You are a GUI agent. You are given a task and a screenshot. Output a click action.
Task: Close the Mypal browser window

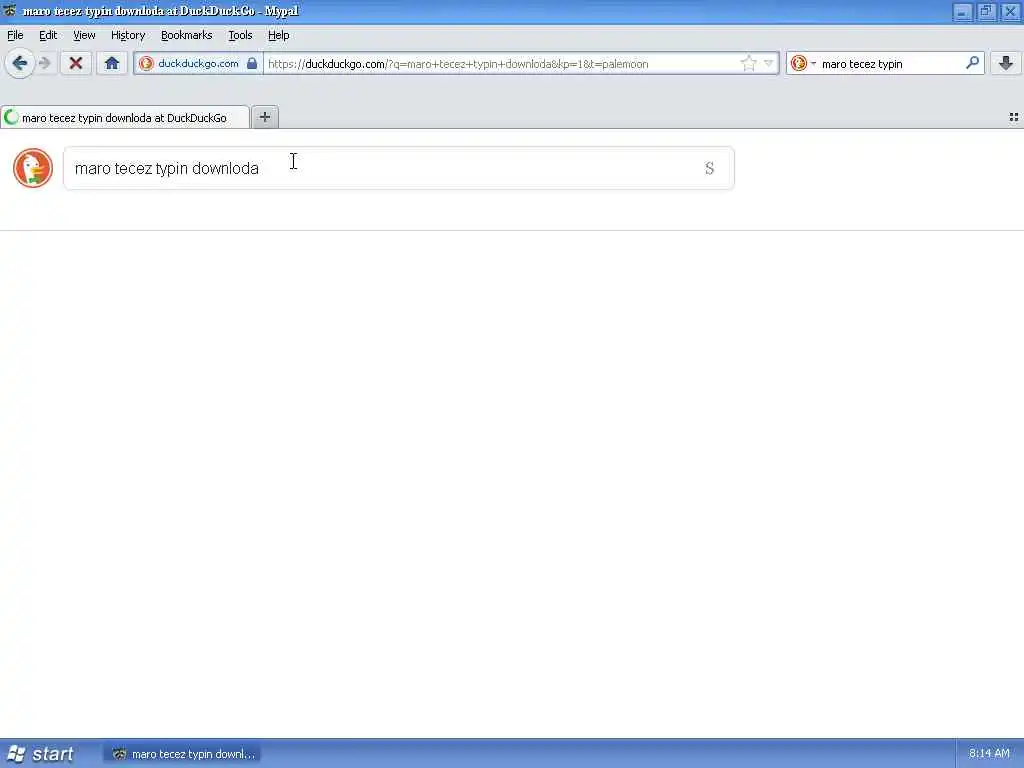tap(1010, 12)
